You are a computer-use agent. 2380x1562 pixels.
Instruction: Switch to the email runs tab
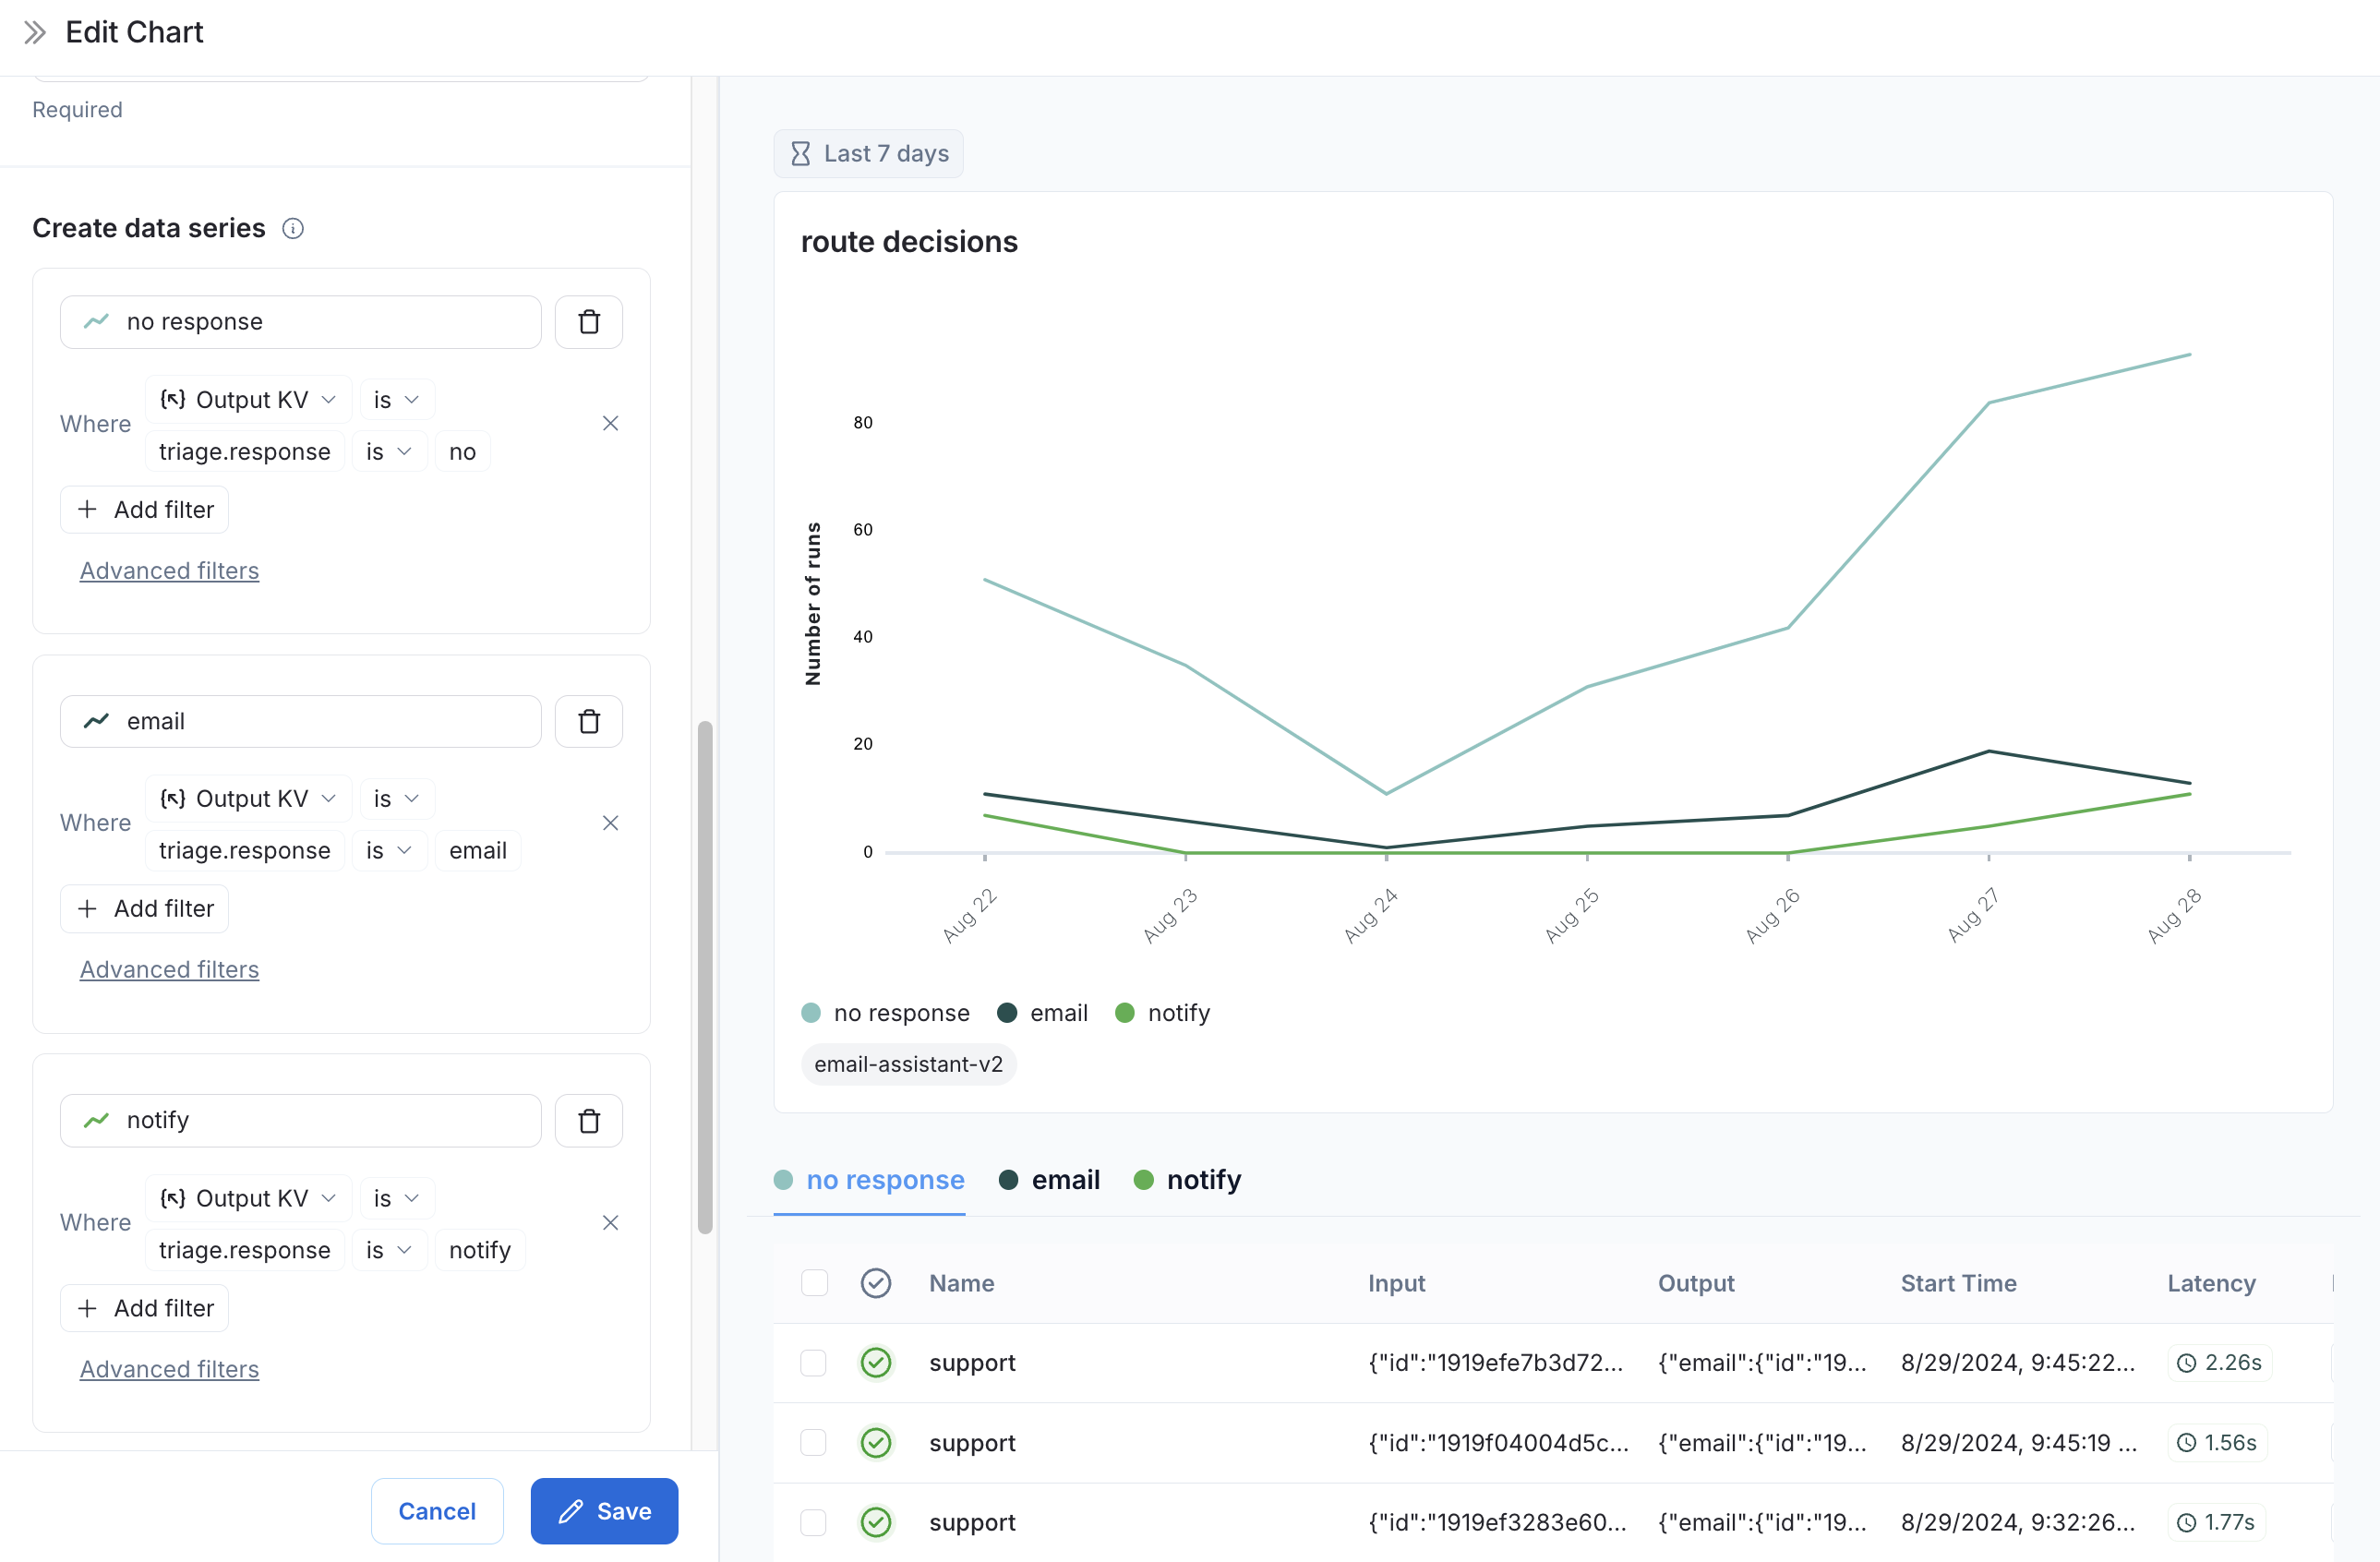pos(1050,1180)
